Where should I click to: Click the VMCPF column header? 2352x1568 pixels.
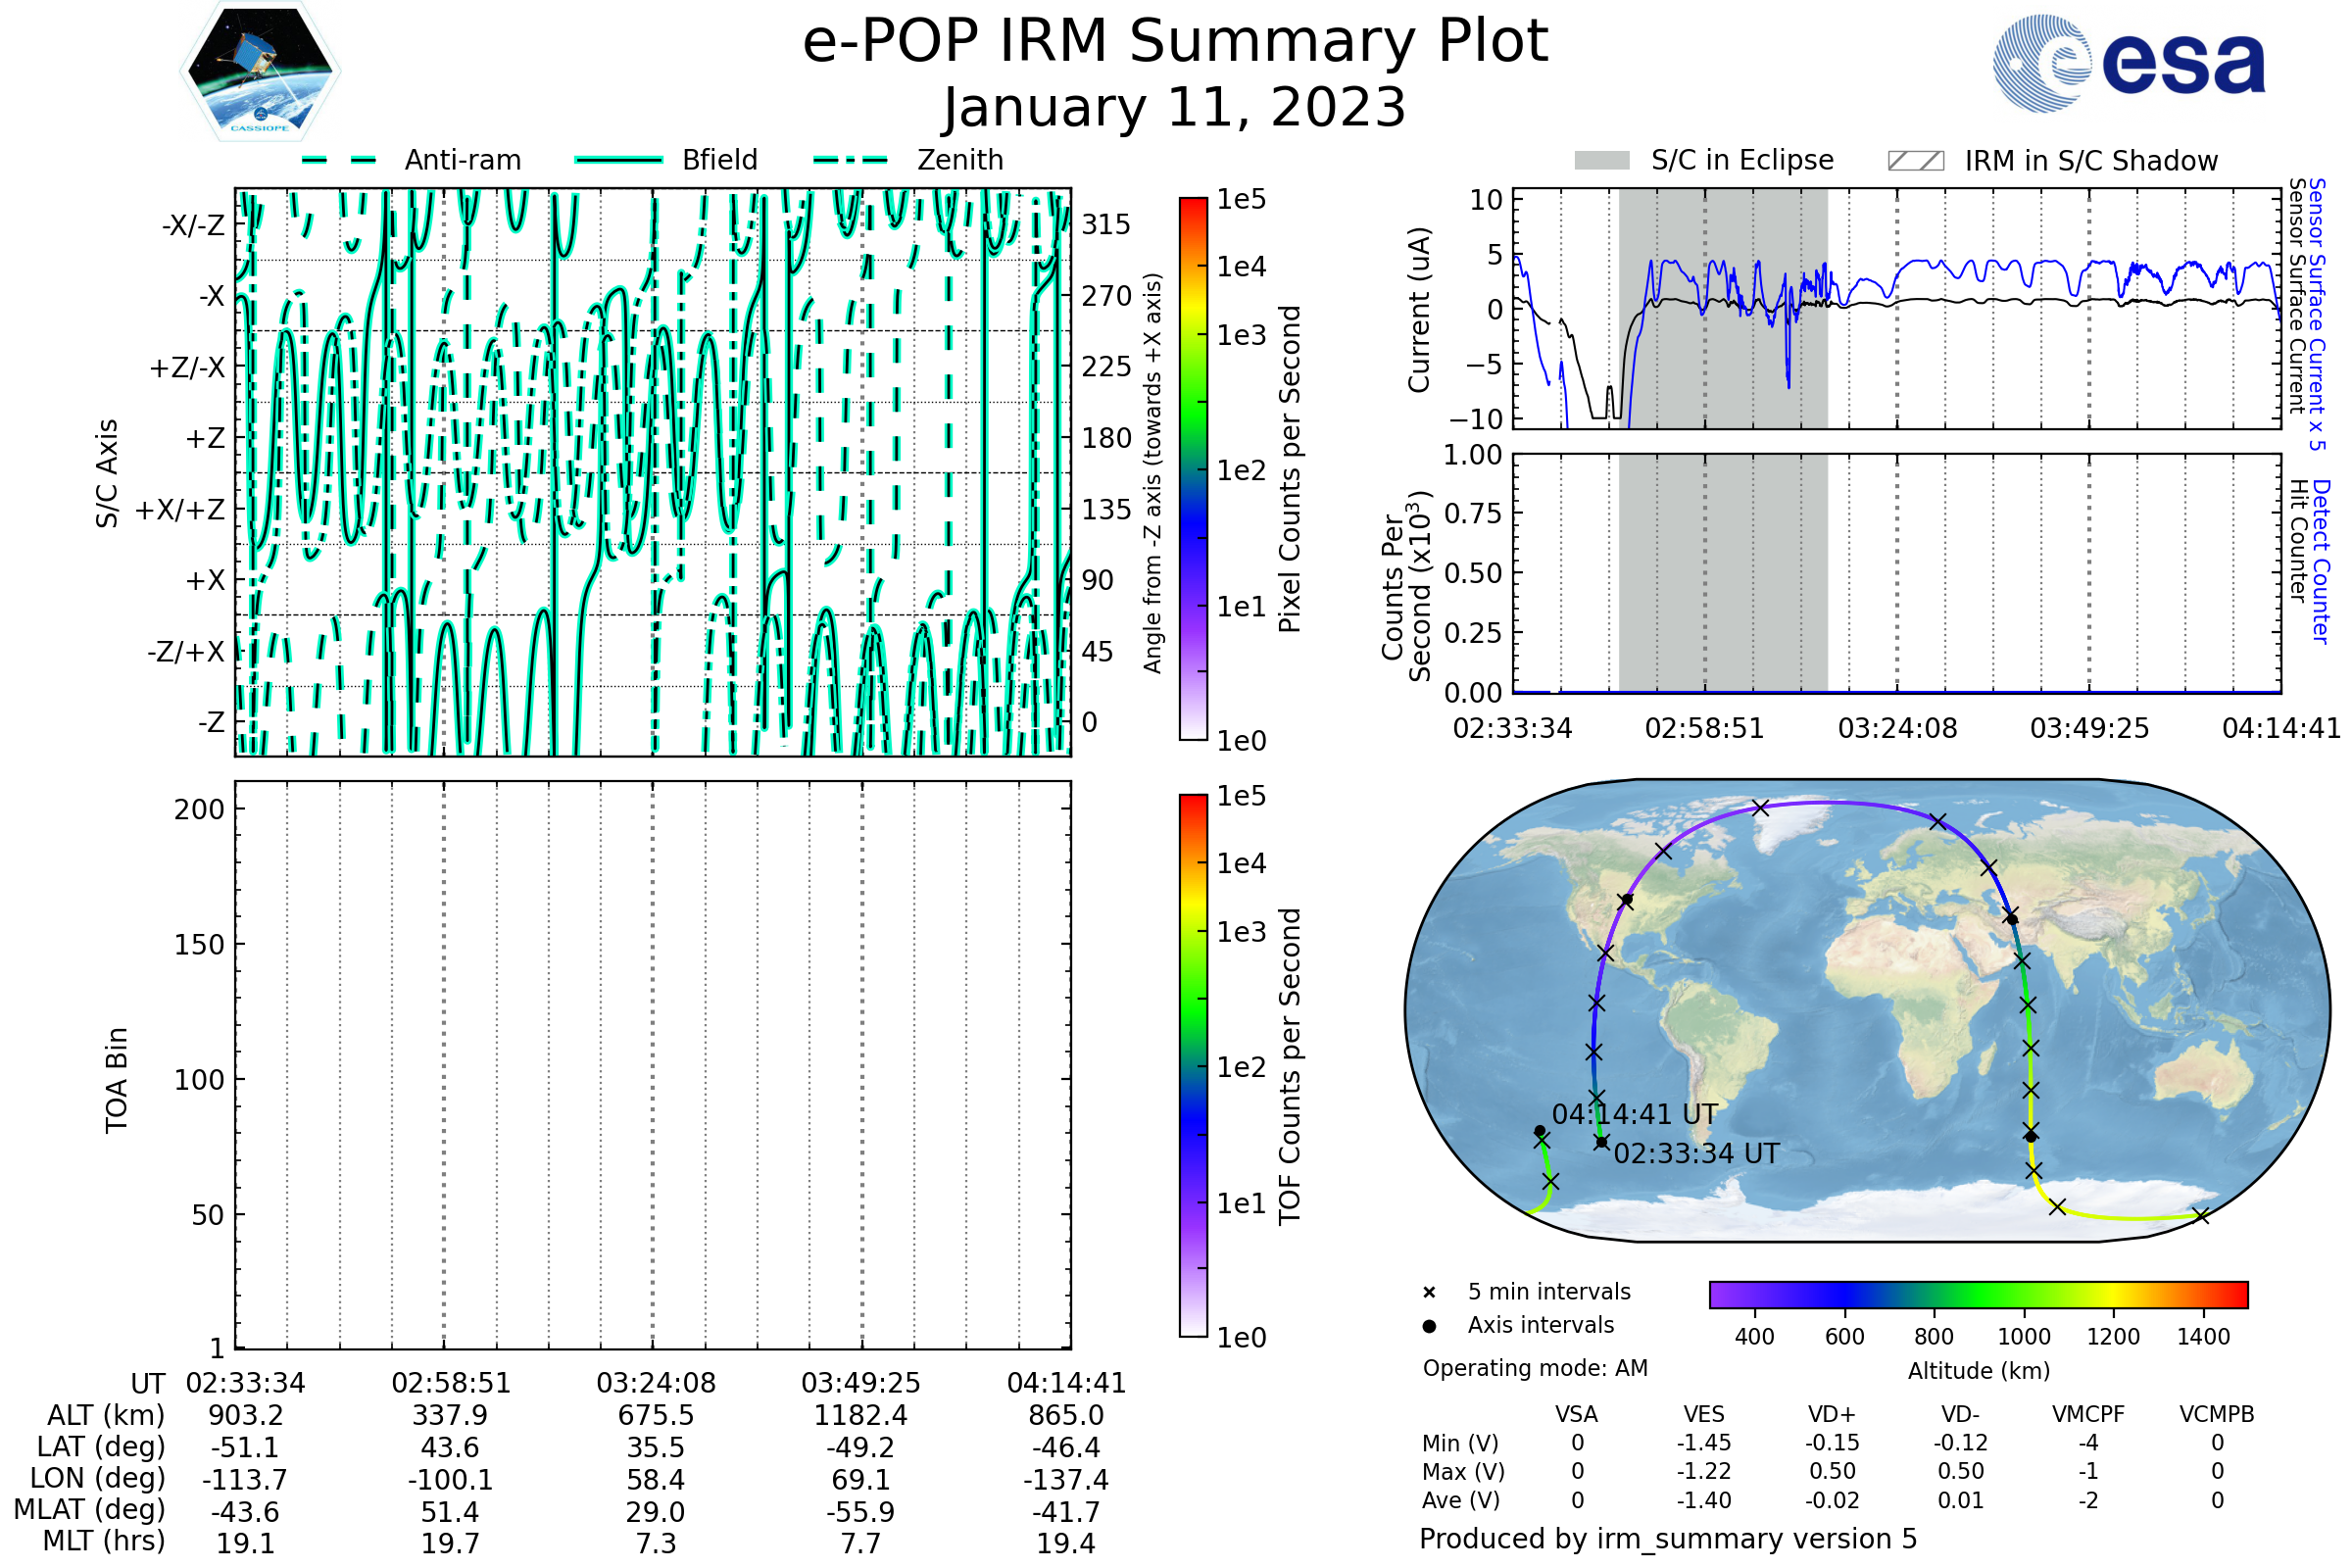coord(2088,1414)
